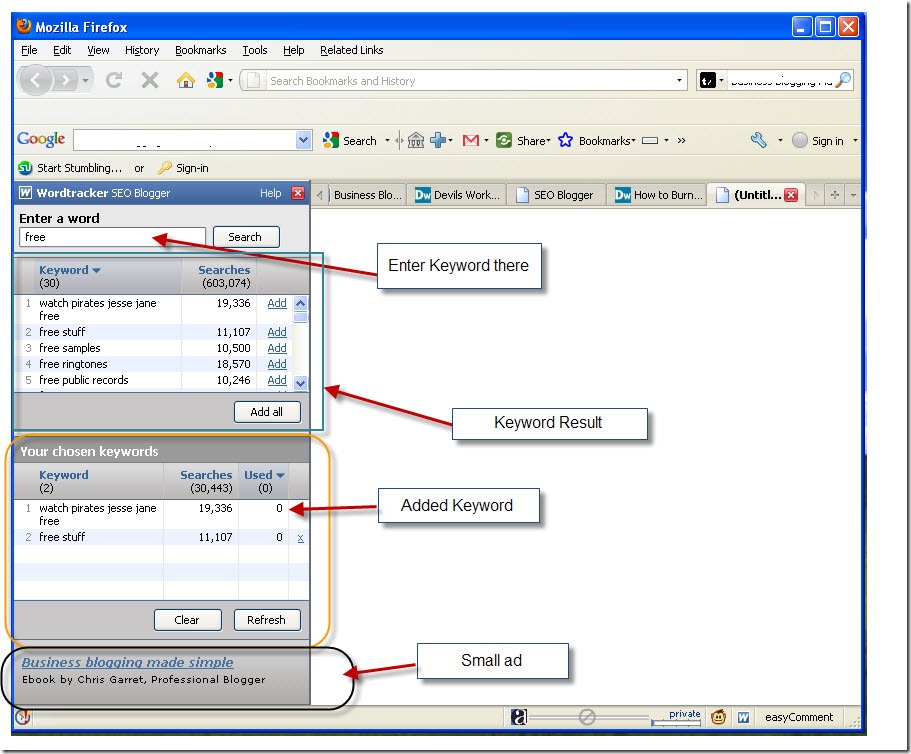
Task: Open the Tools menu
Action: click(254, 50)
